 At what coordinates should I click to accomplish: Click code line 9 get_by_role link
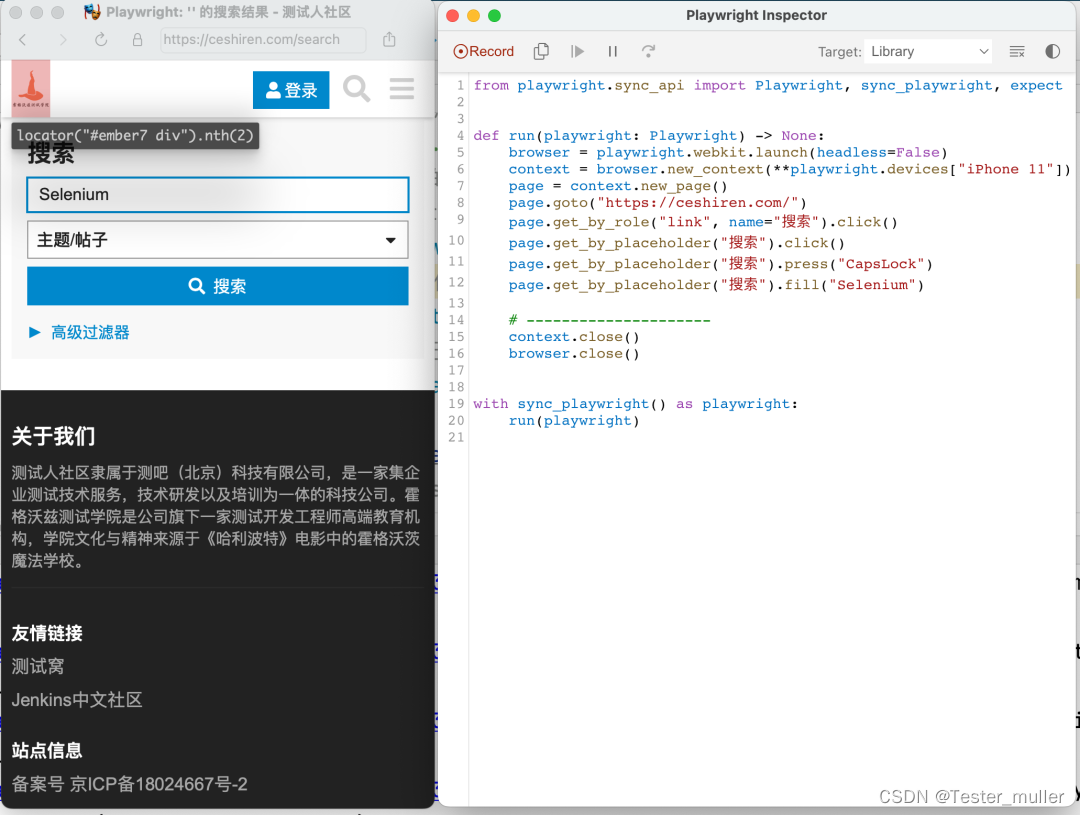coord(703,223)
